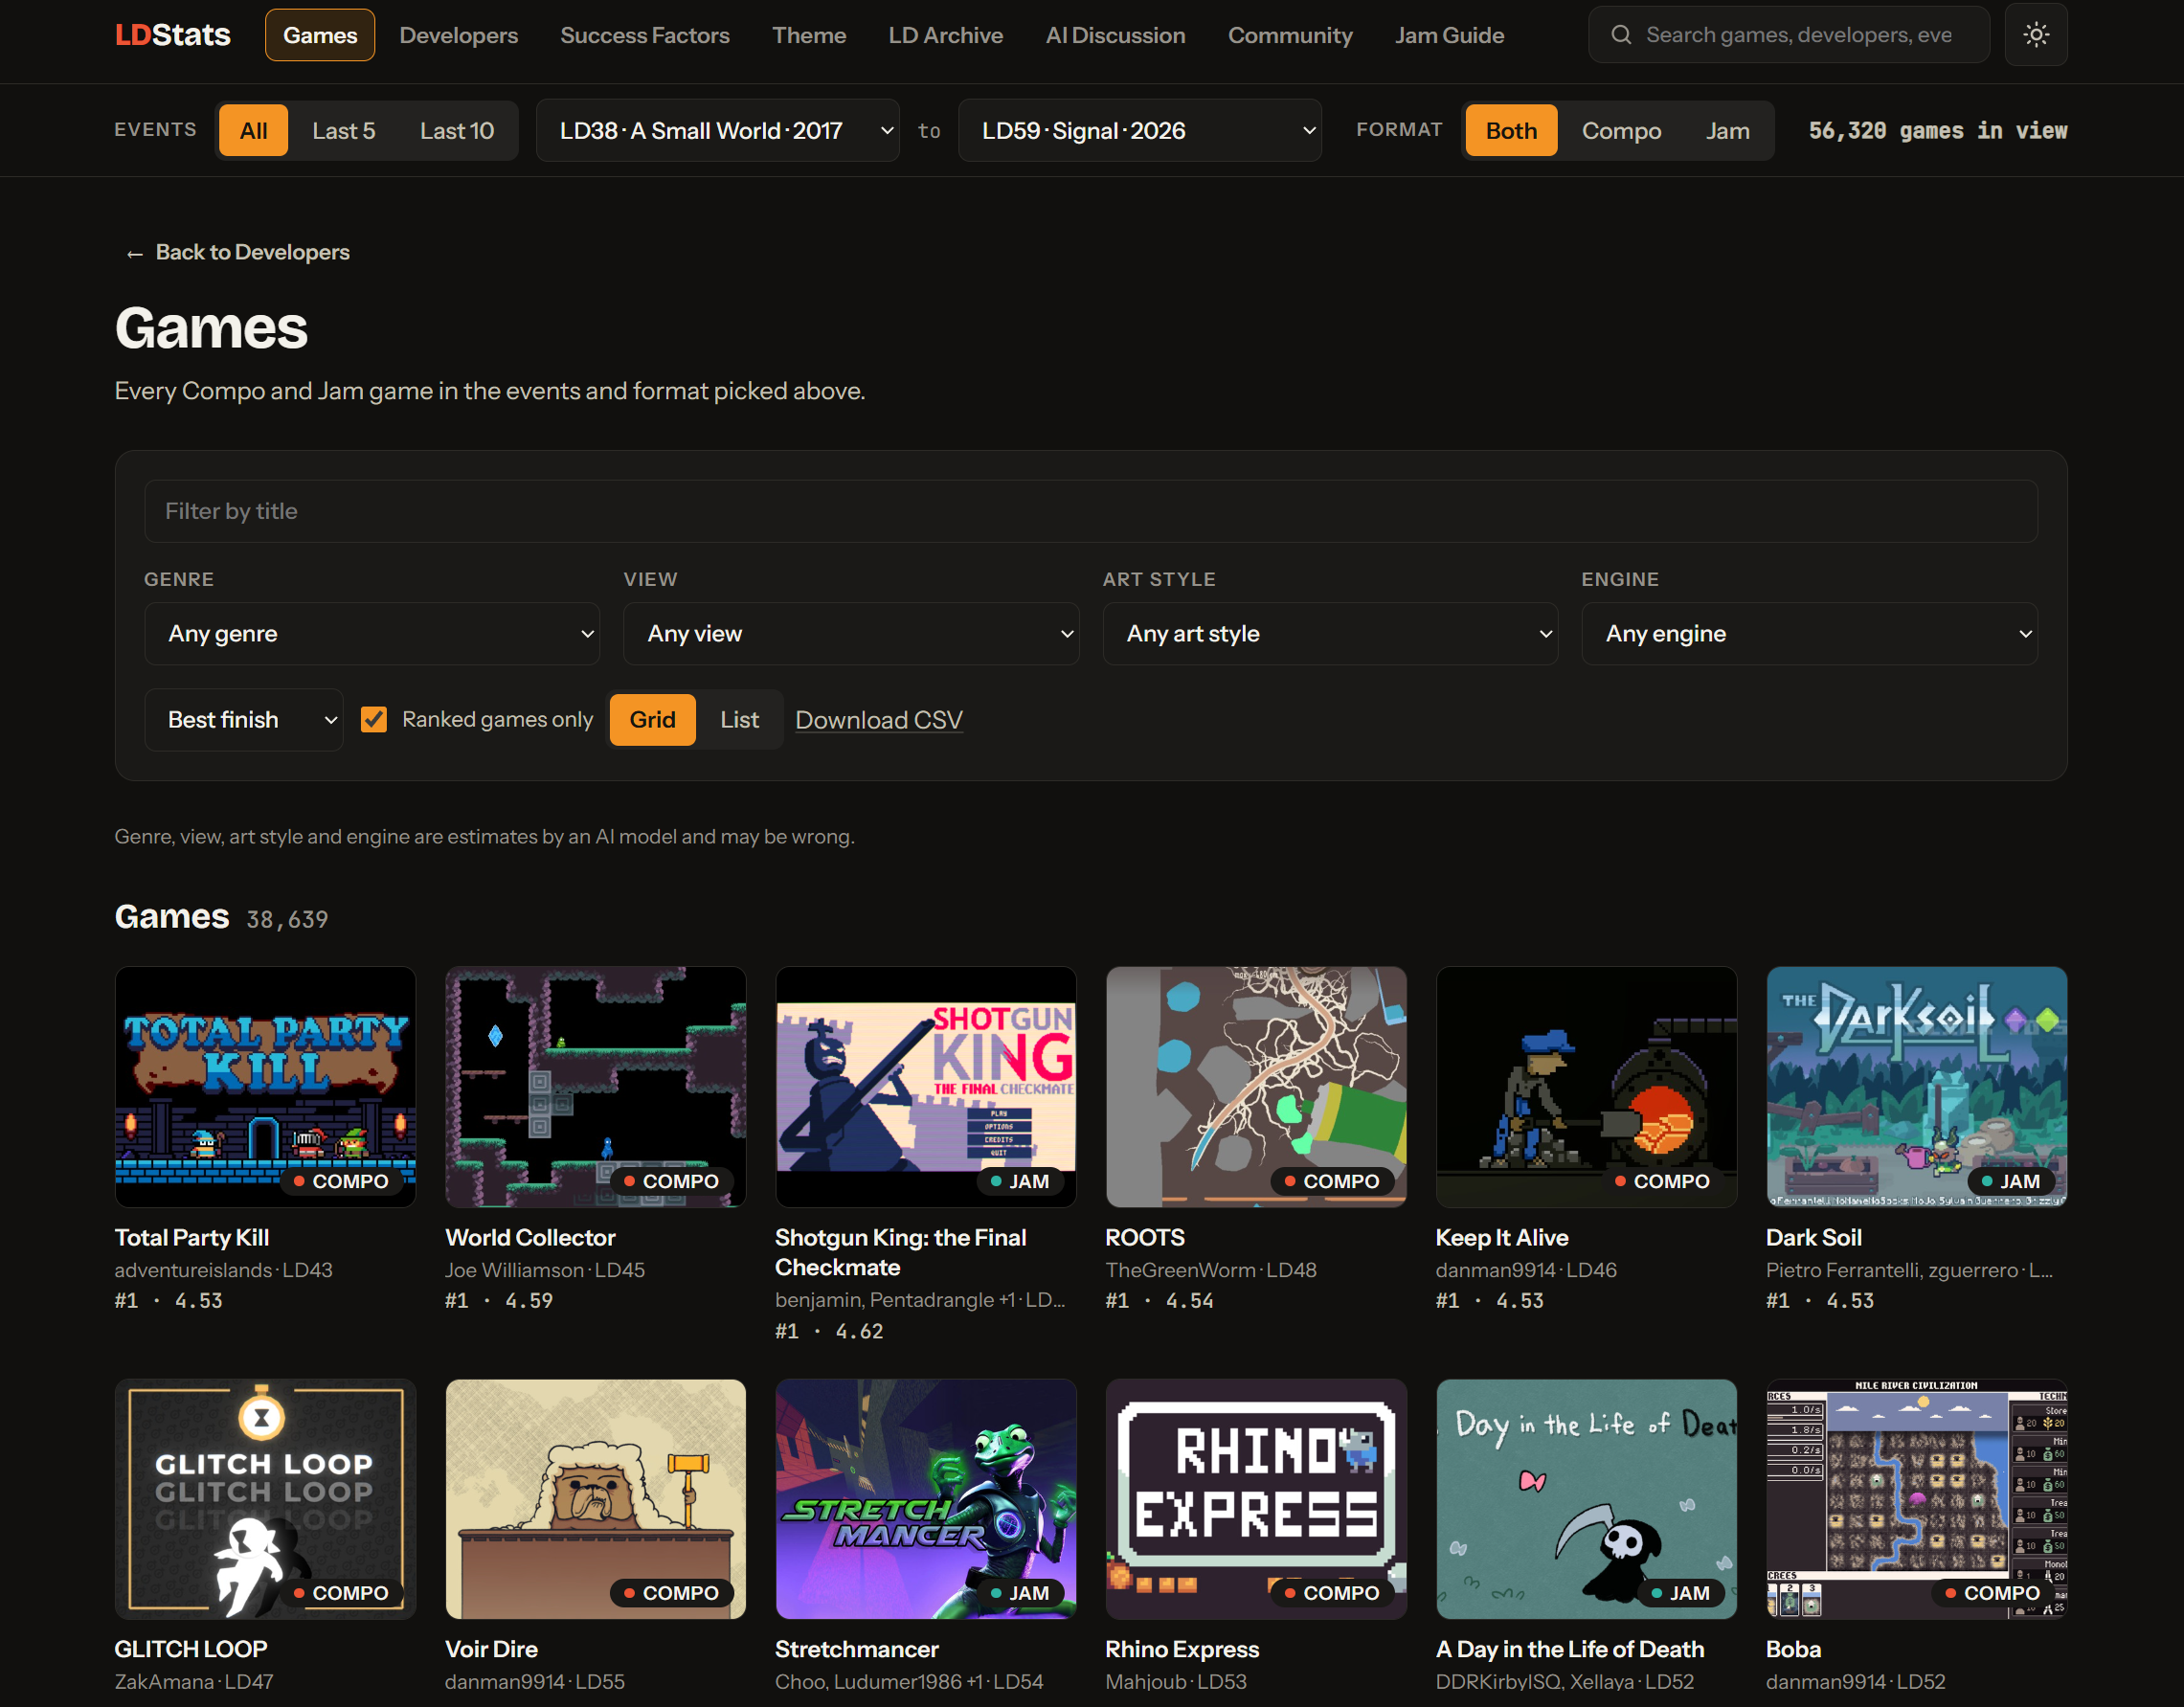Open the Dark Soil thumbnail
This screenshot has width=2184, height=1707.
click(1916, 1086)
